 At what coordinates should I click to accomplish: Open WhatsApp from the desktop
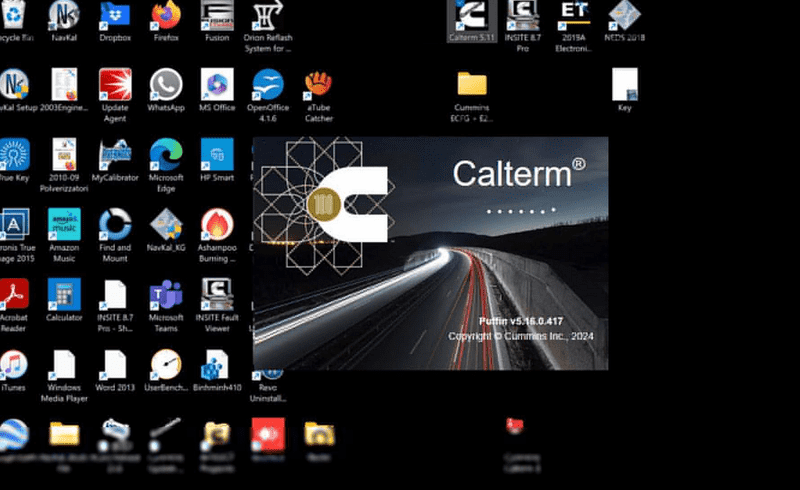tap(166, 90)
